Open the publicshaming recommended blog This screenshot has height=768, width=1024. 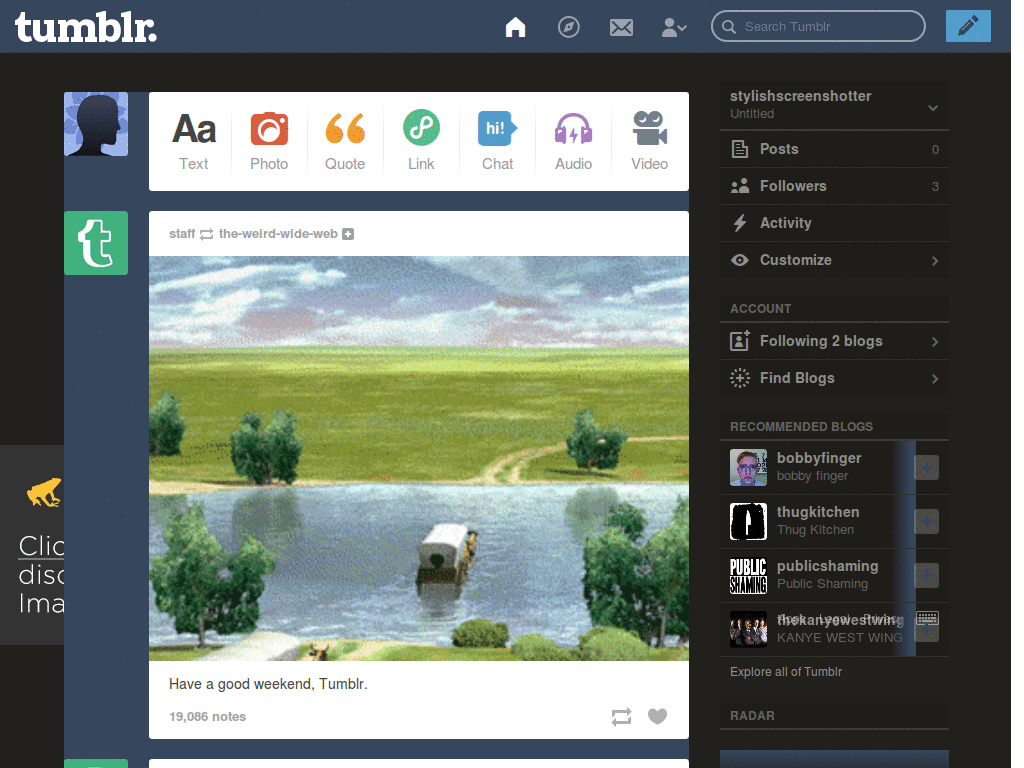tap(827, 566)
